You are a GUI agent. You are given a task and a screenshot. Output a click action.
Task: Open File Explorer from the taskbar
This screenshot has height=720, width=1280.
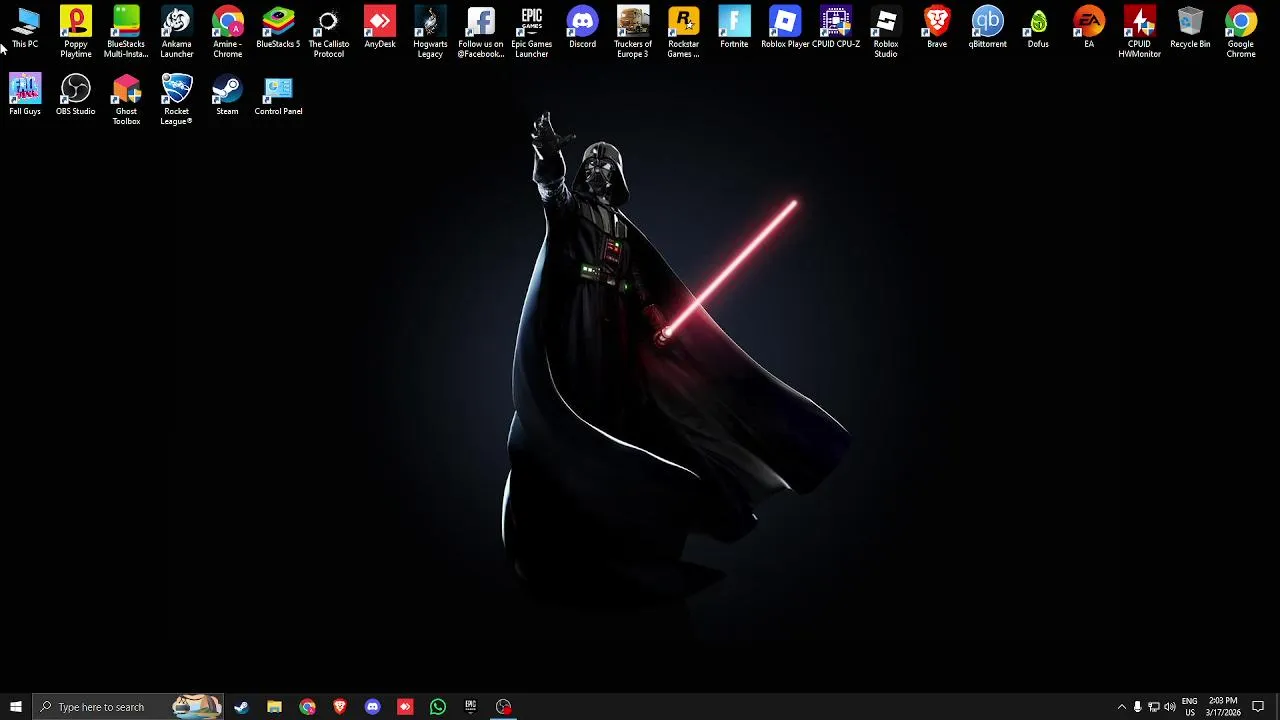(274, 707)
